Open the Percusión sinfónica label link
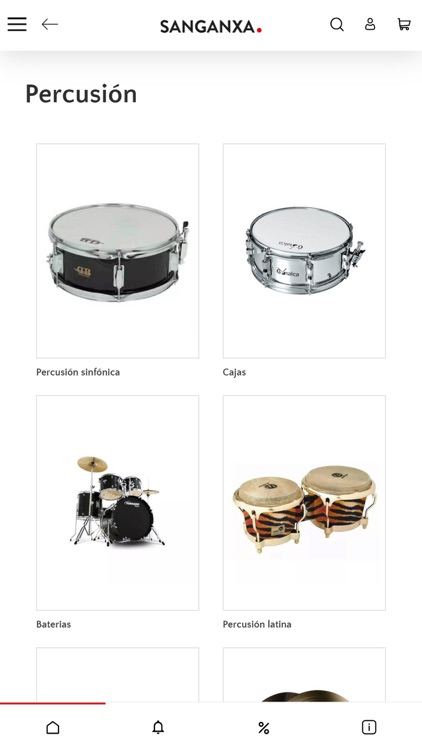422x750 pixels. tap(78, 372)
